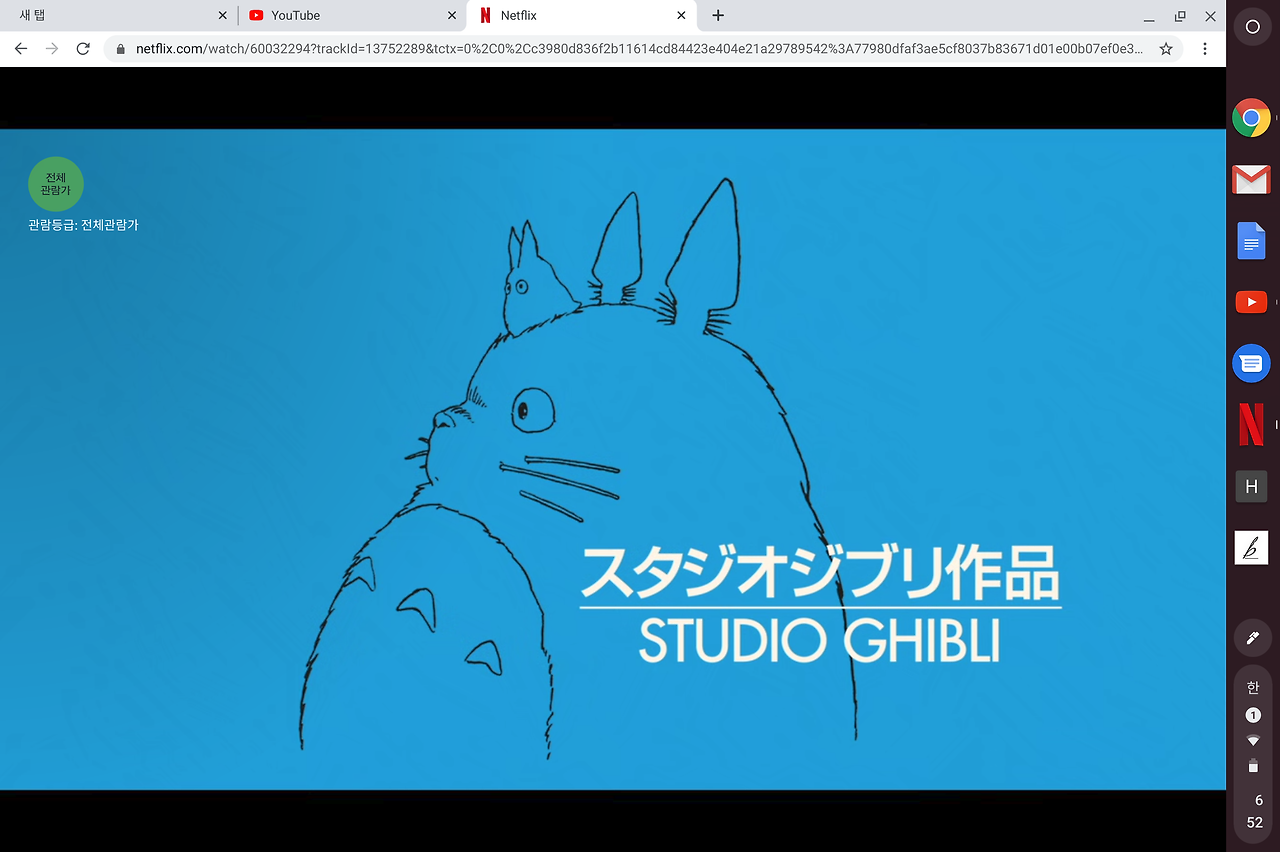
Task: Close the Chrome window
Action: click(x=1210, y=16)
